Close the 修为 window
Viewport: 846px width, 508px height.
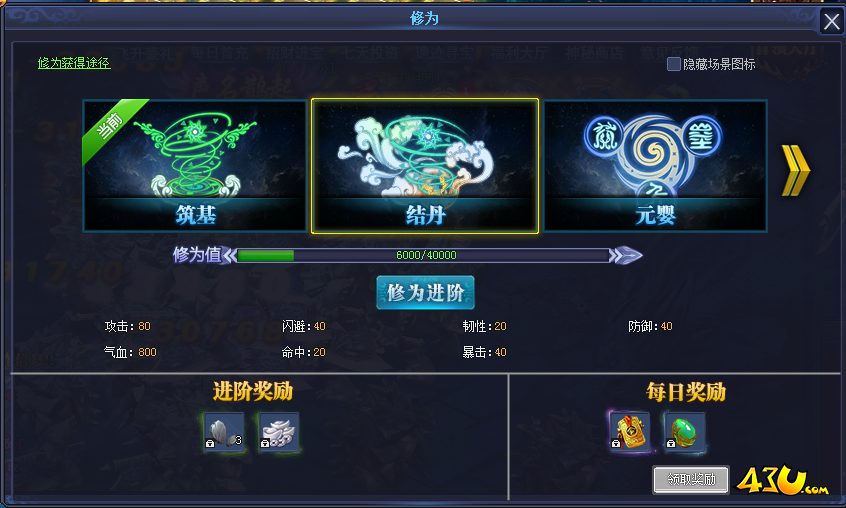tap(831, 22)
